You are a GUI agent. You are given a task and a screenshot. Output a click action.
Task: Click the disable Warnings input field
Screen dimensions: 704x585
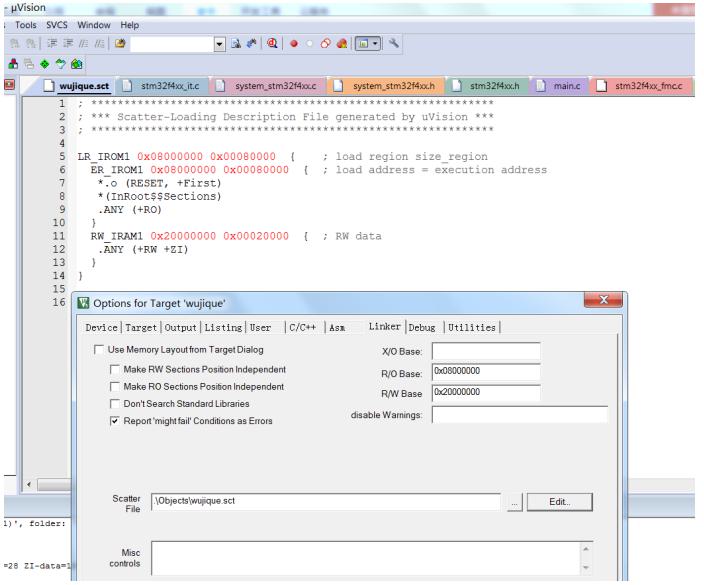(x=519, y=415)
